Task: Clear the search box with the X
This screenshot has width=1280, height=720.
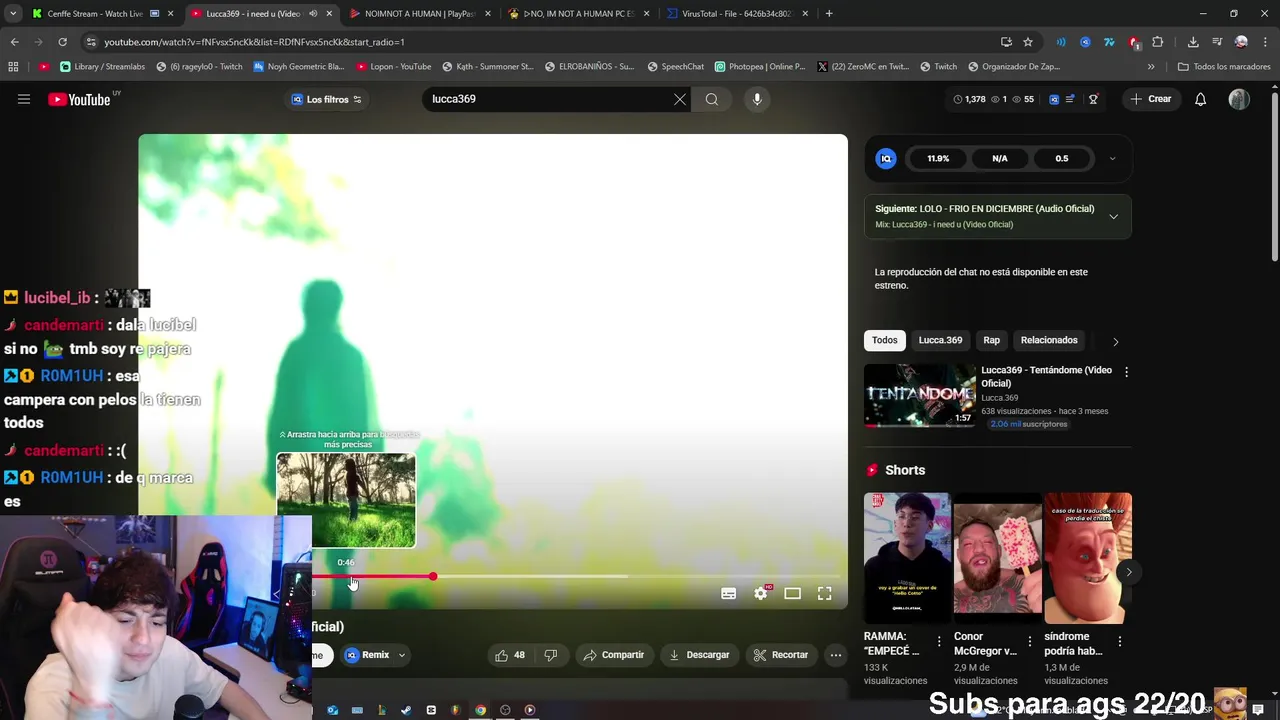Action: [x=680, y=99]
